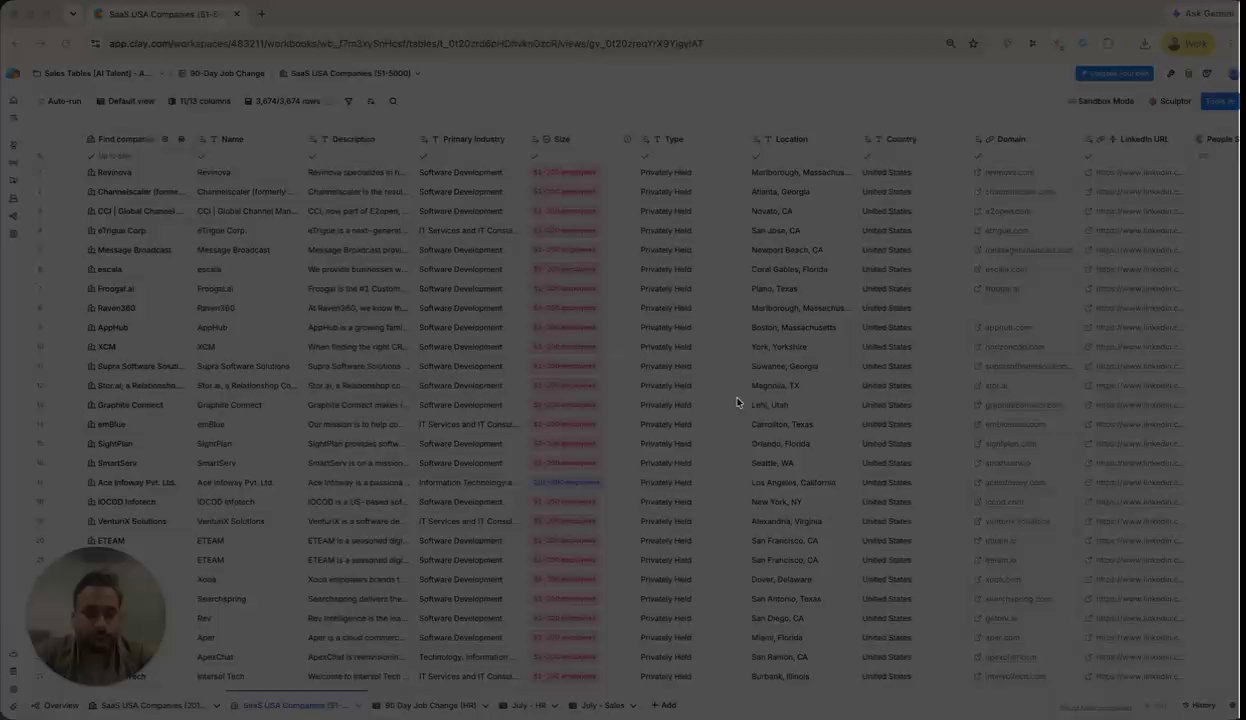Open the Default view selector
The image size is (1246, 720).
pyautogui.click(x=126, y=101)
